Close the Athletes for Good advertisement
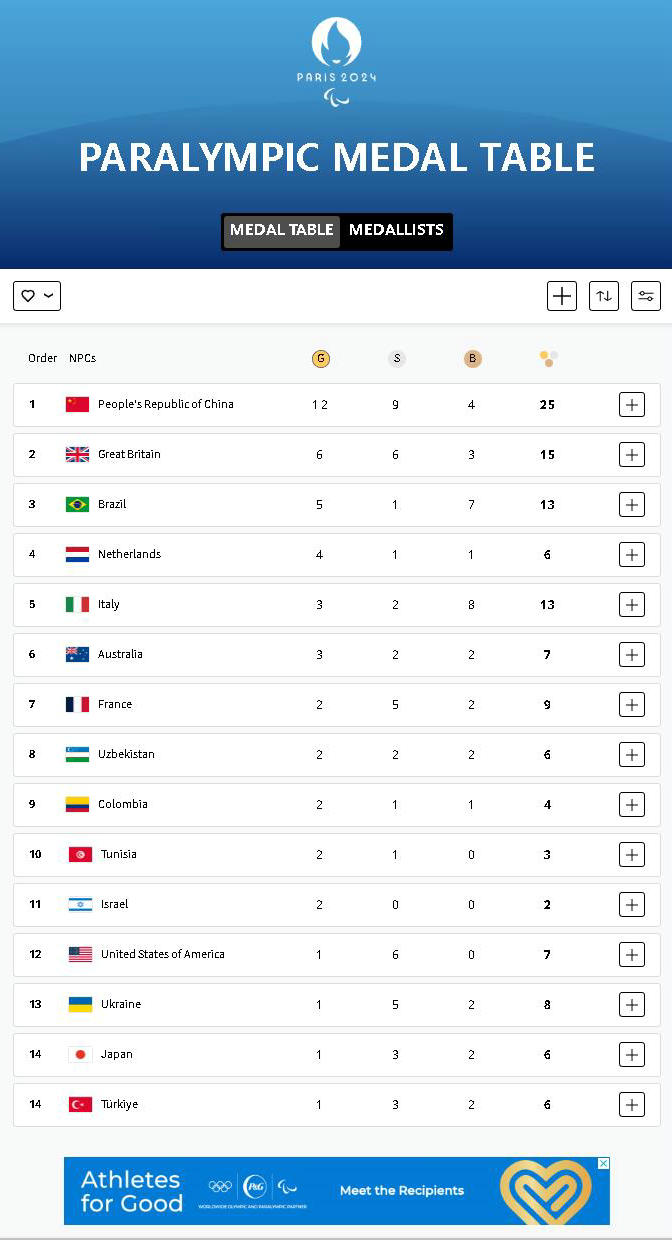 tap(603, 1164)
